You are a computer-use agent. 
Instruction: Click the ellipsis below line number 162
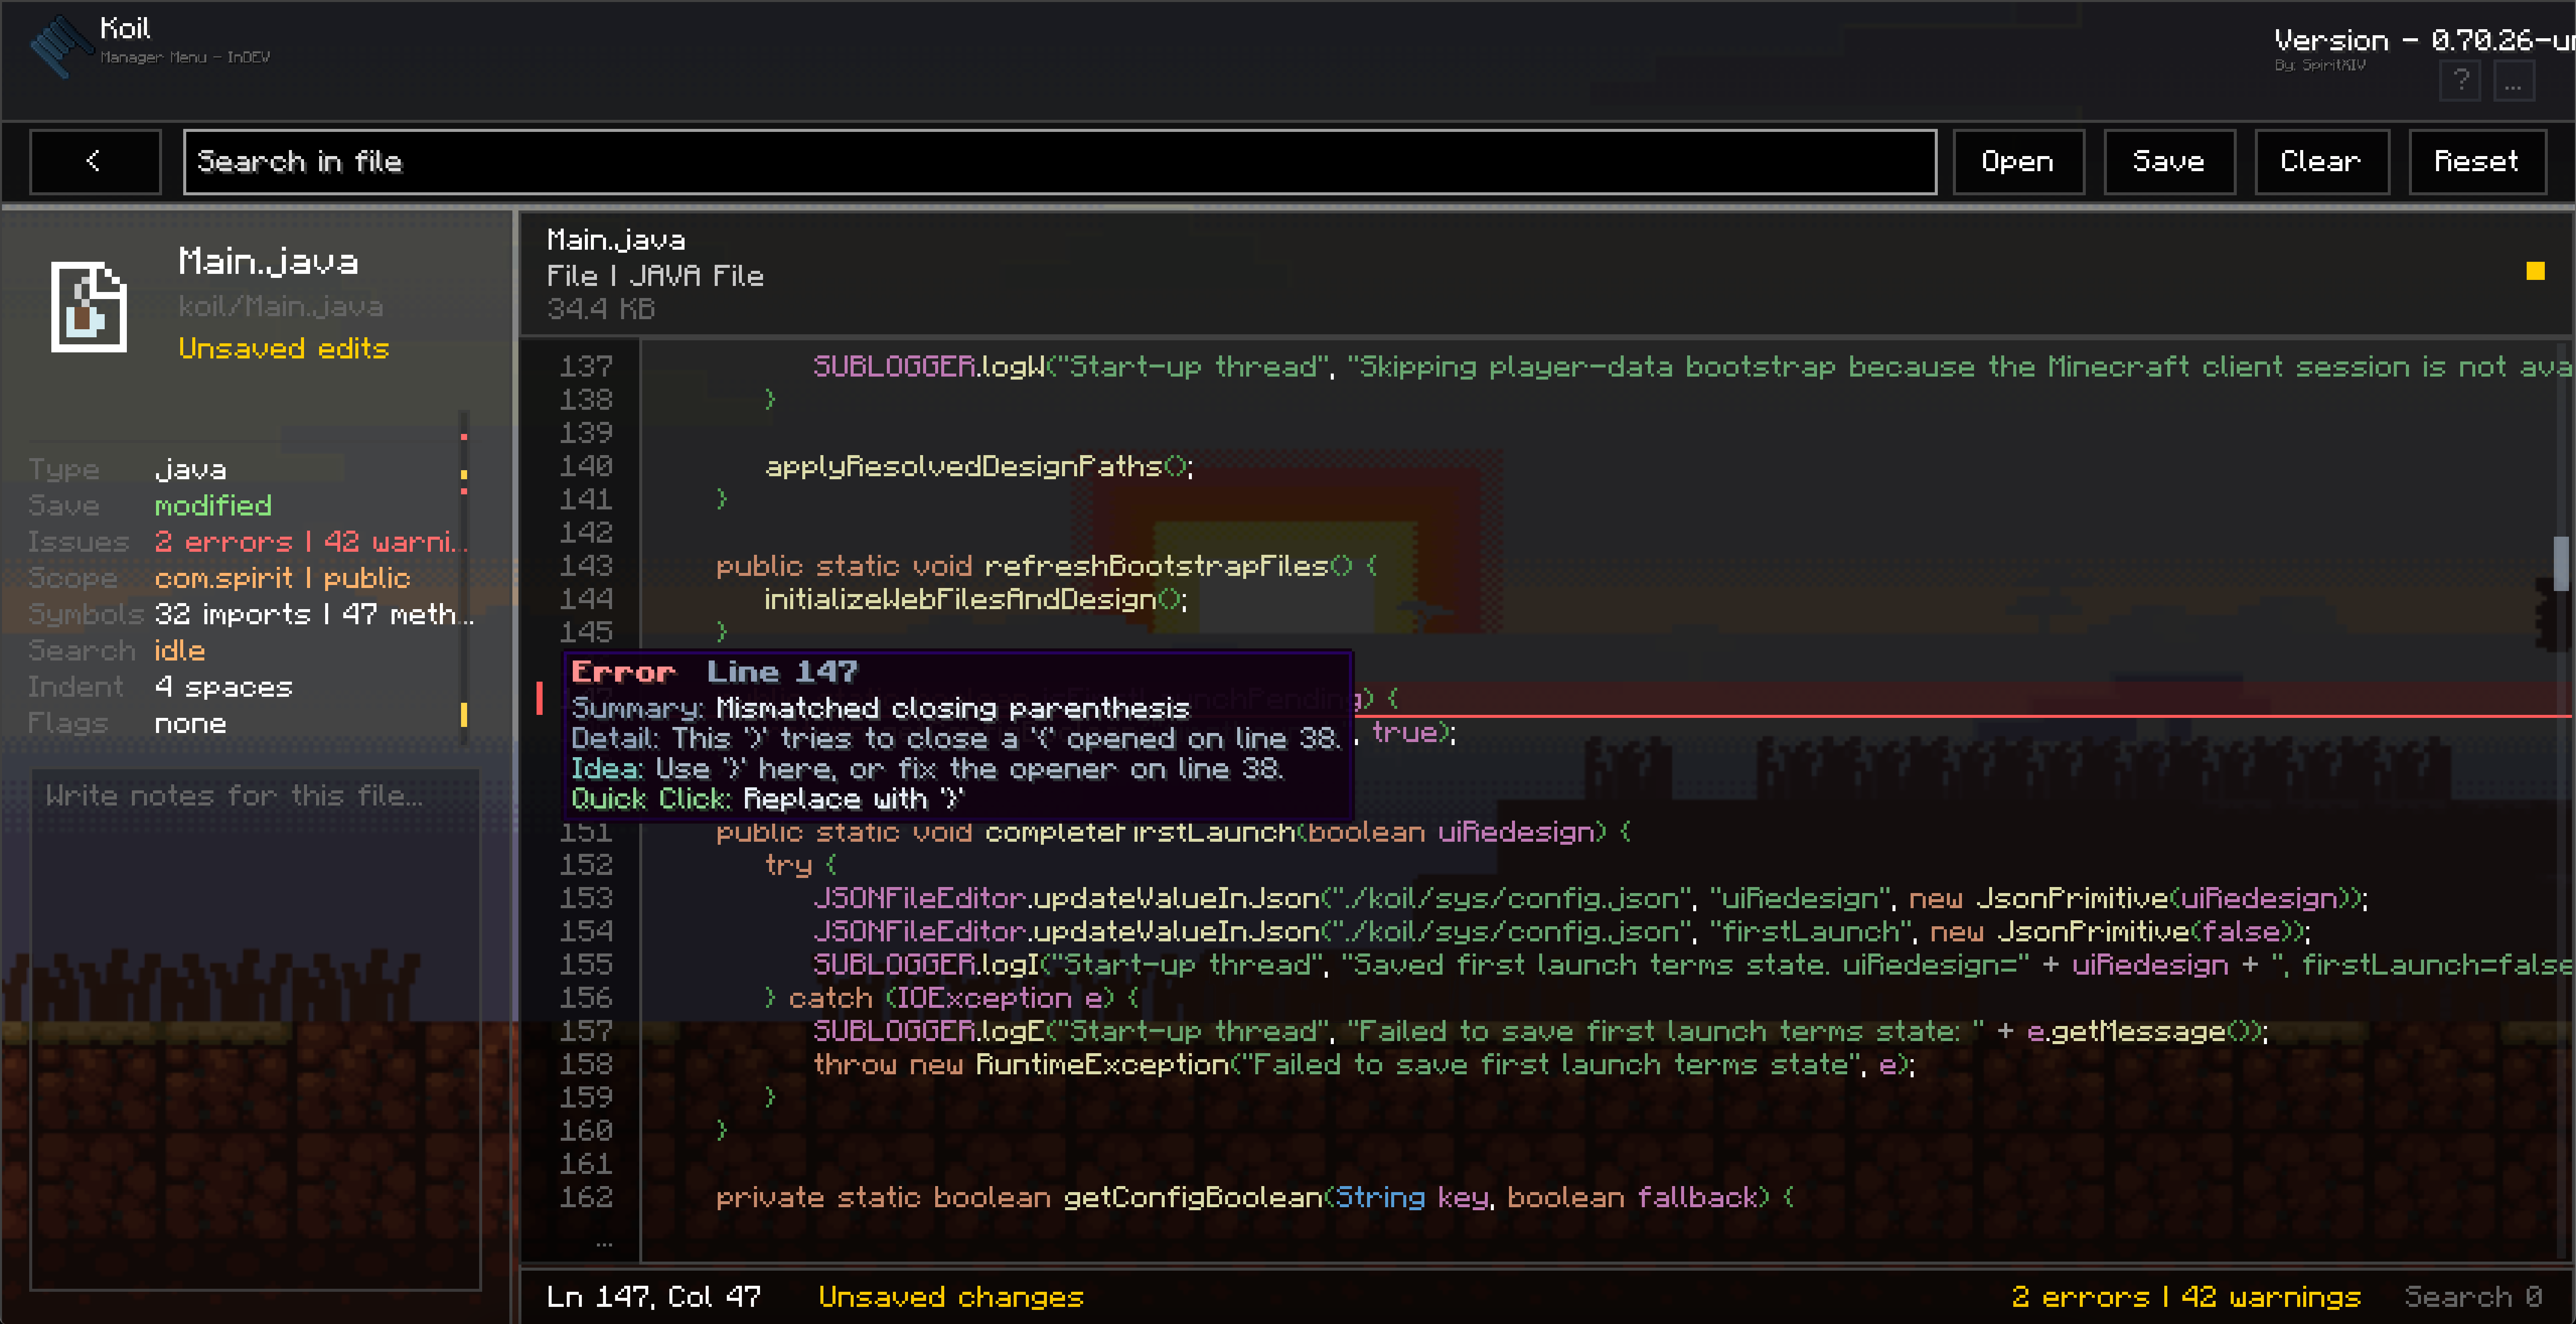coord(603,1245)
